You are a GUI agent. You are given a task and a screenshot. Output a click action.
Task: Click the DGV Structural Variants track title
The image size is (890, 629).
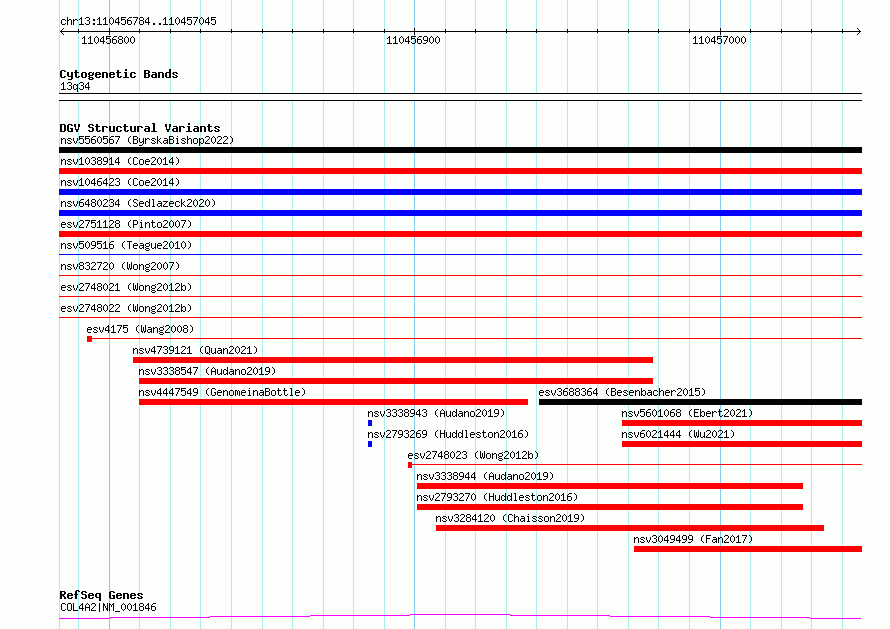(x=140, y=128)
